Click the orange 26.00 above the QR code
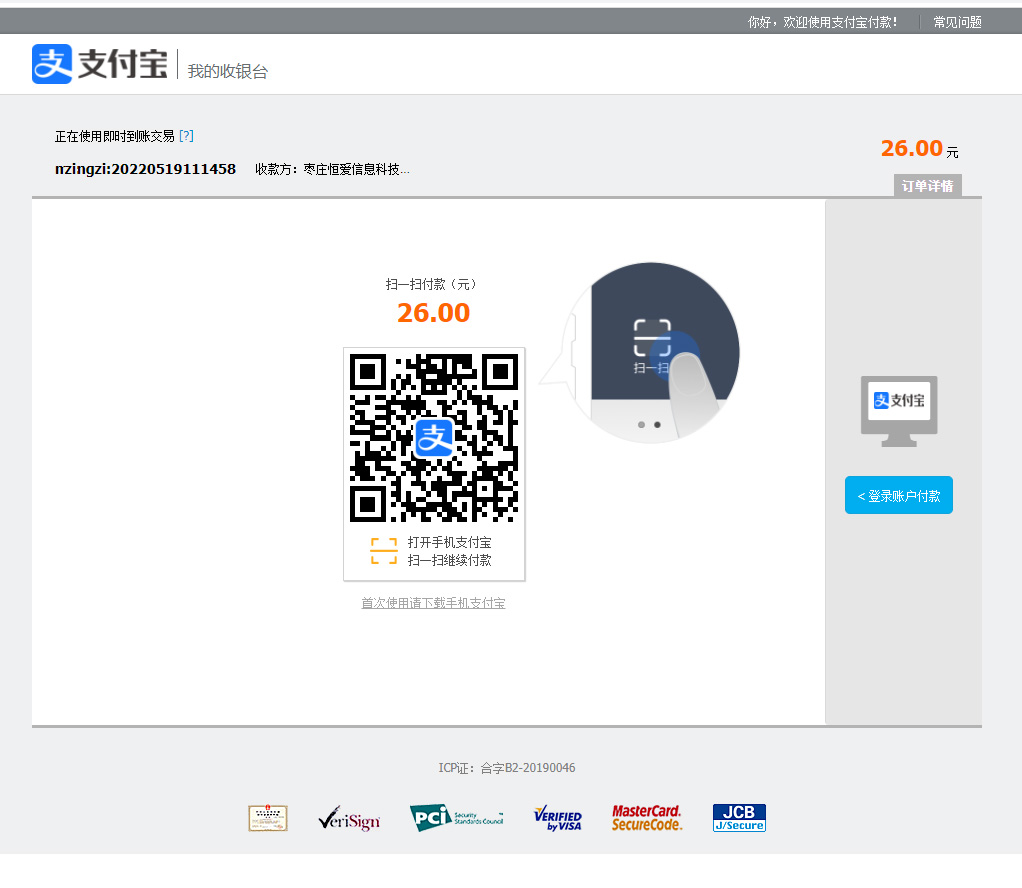The image size is (1022, 888). (433, 313)
